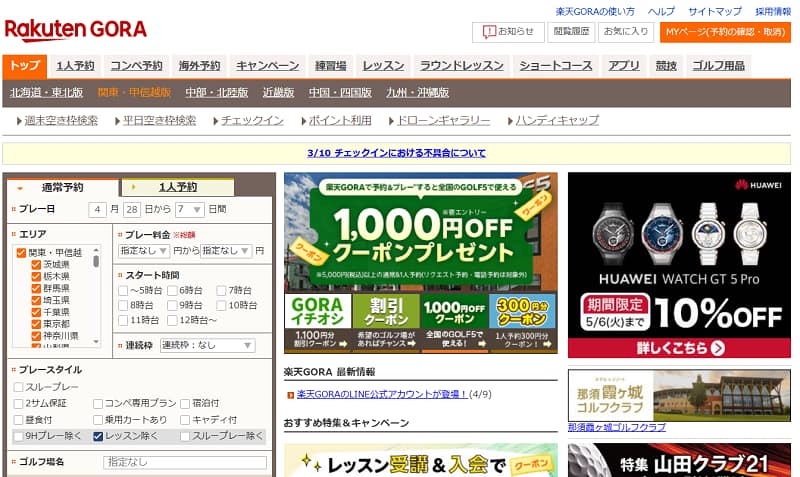This screenshot has width=800, height=477.
Task: Open the サイトマップ link
Action: click(715, 11)
